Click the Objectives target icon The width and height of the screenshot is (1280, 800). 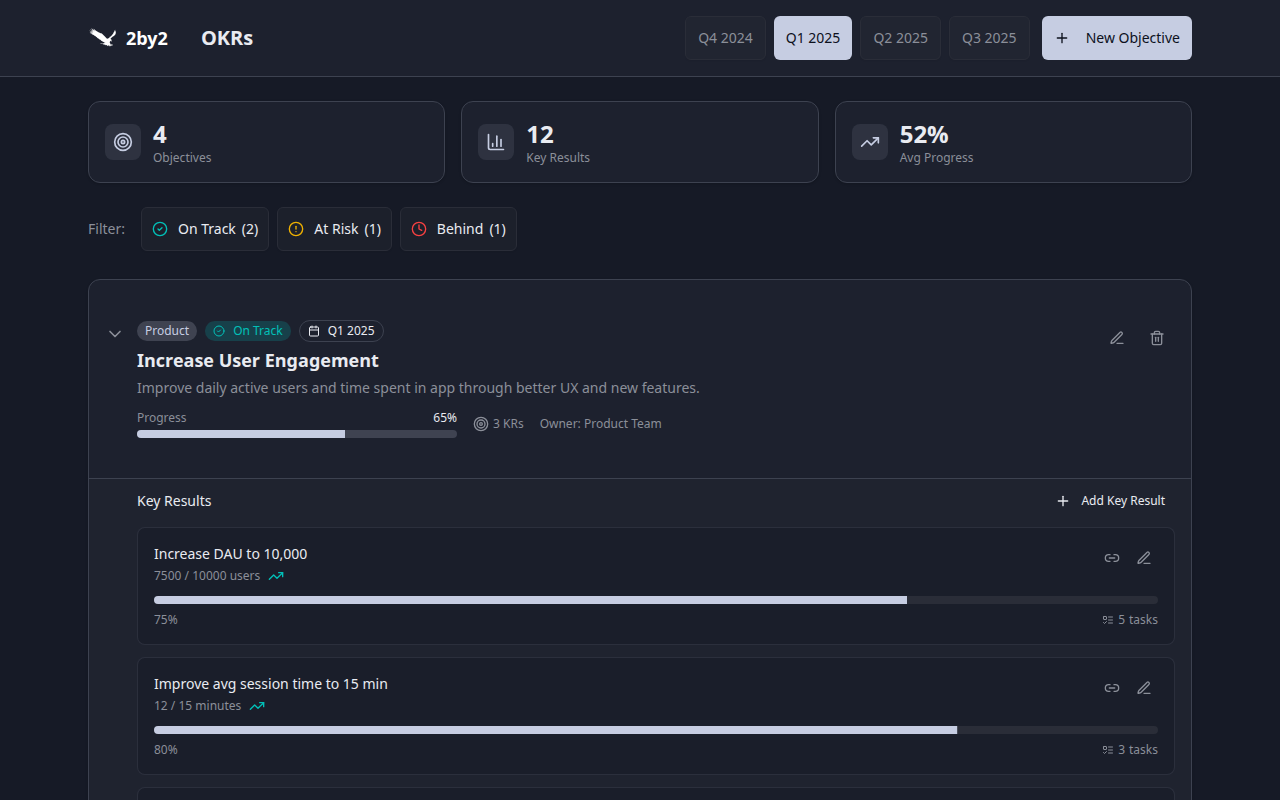122,142
